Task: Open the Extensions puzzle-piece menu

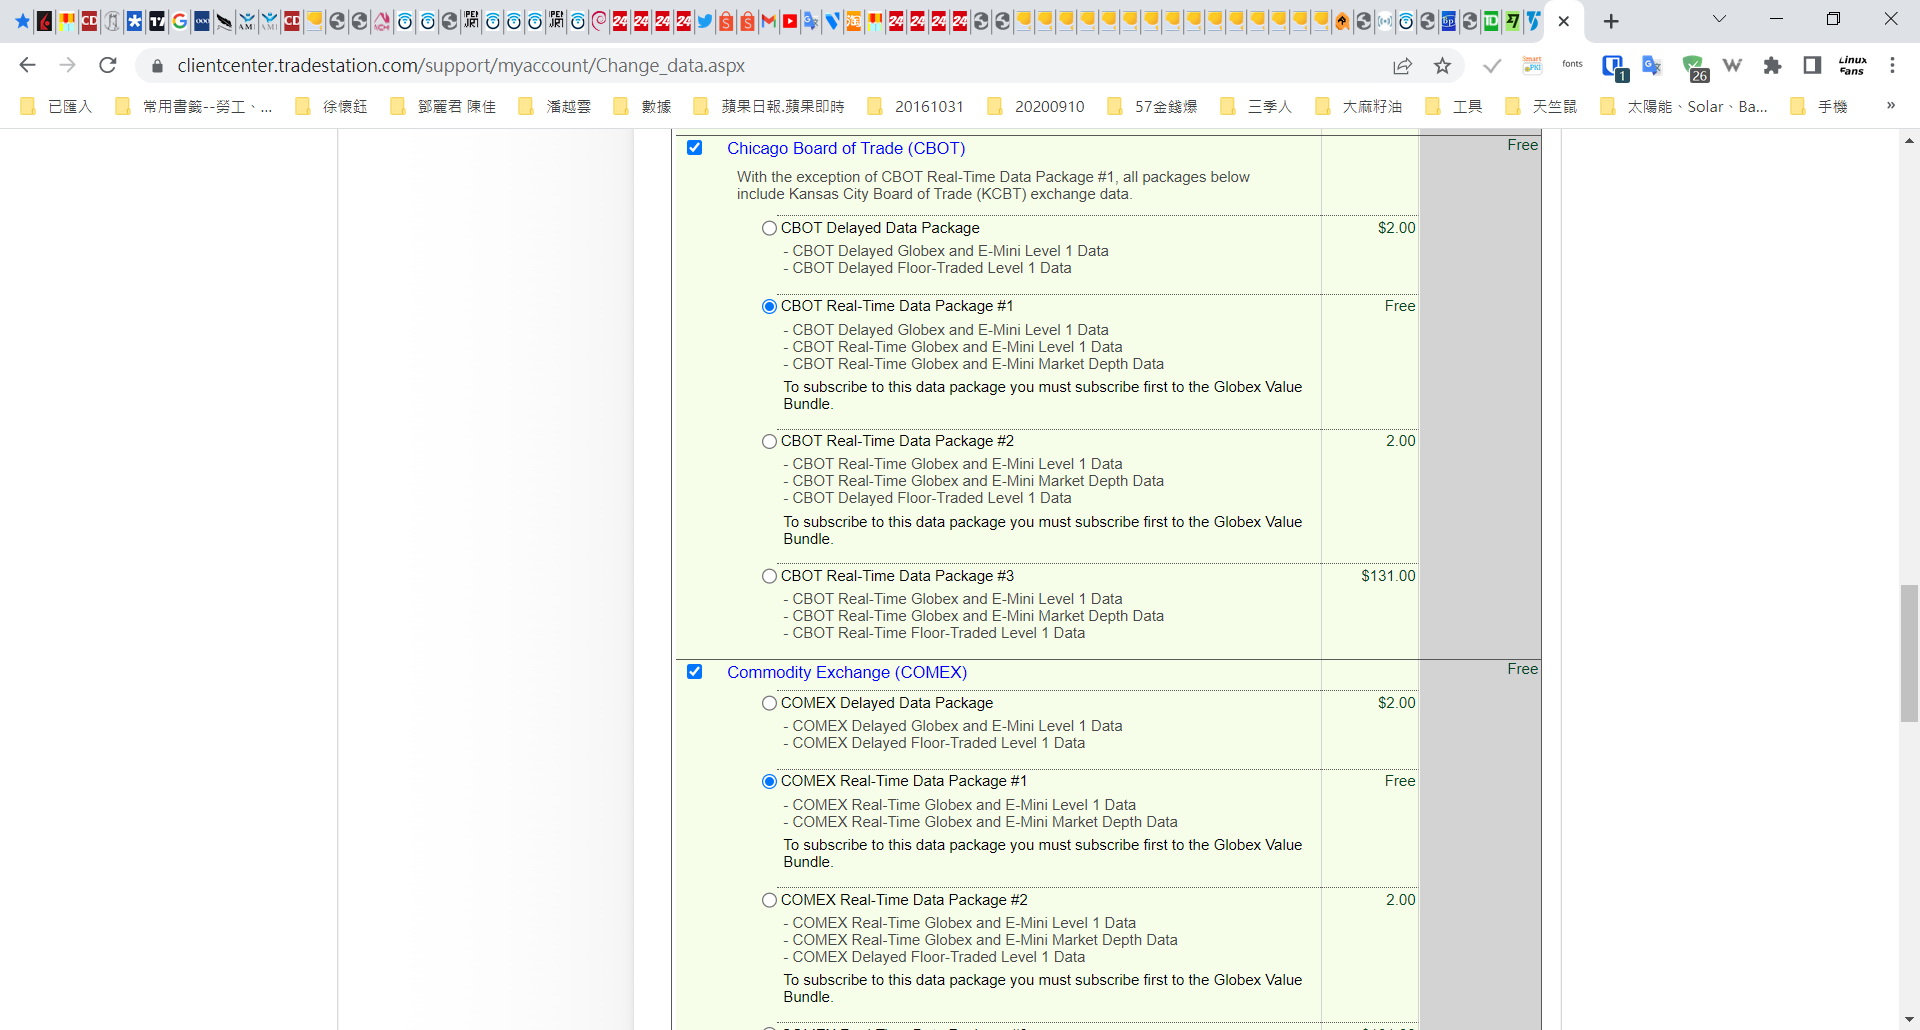Action: click(x=1772, y=66)
